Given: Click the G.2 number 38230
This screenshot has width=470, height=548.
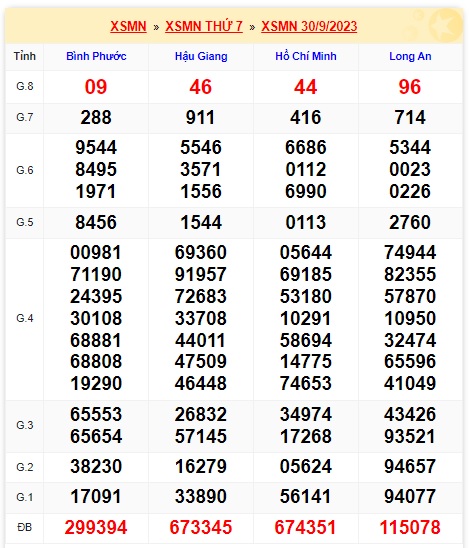Looking at the screenshot, I should coord(96,467).
